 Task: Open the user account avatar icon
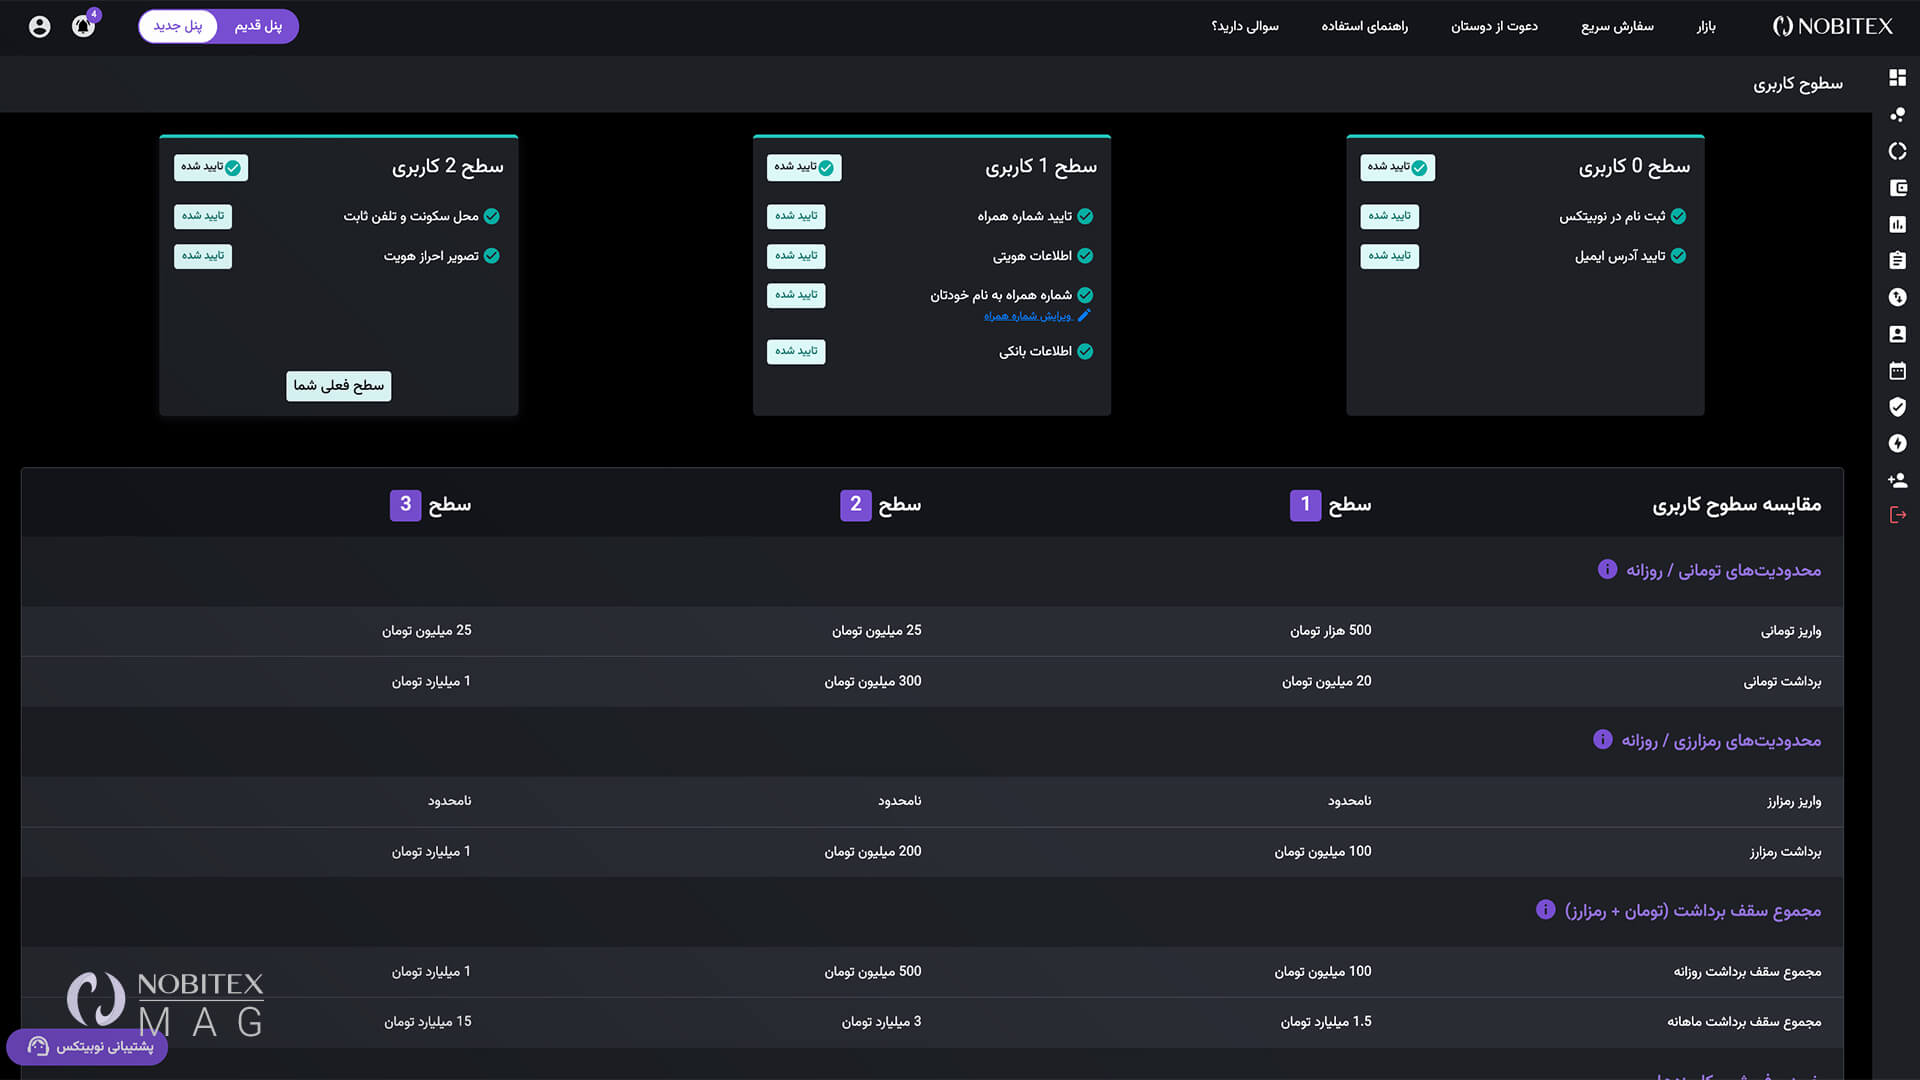pos(39,27)
